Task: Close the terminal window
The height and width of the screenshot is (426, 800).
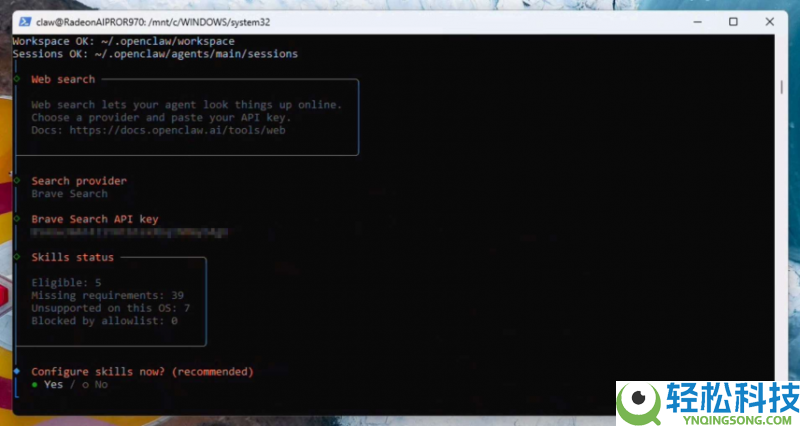Action: tap(769, 22)
